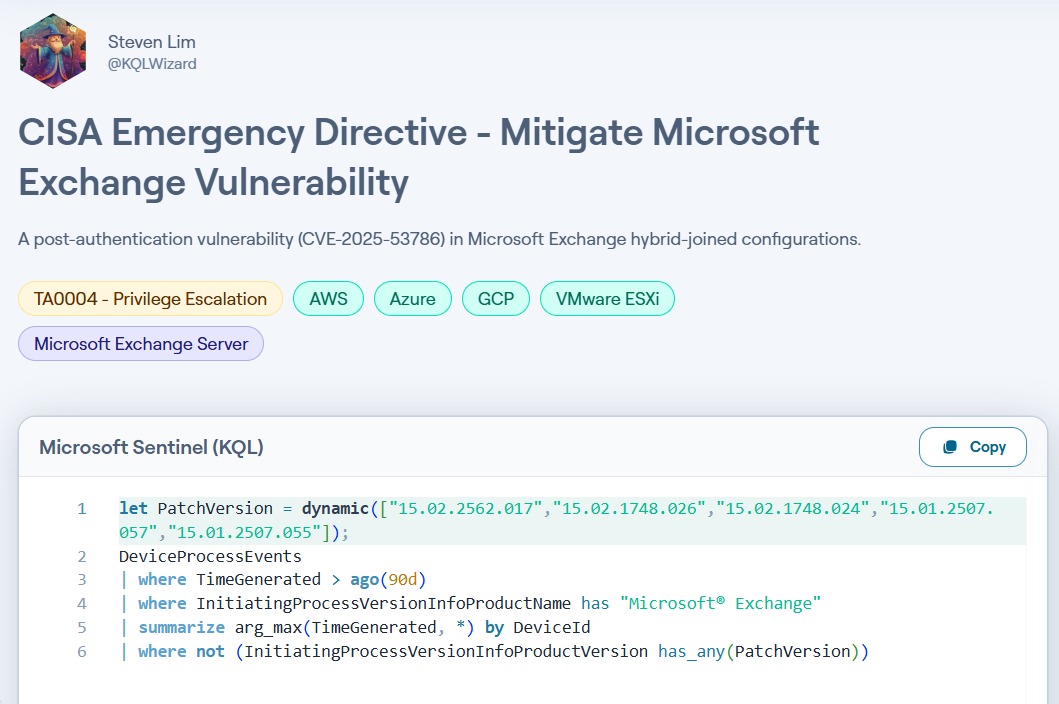The image size is (1059, 704).
Task: Select the Azure tag
Action: point(413,299)
